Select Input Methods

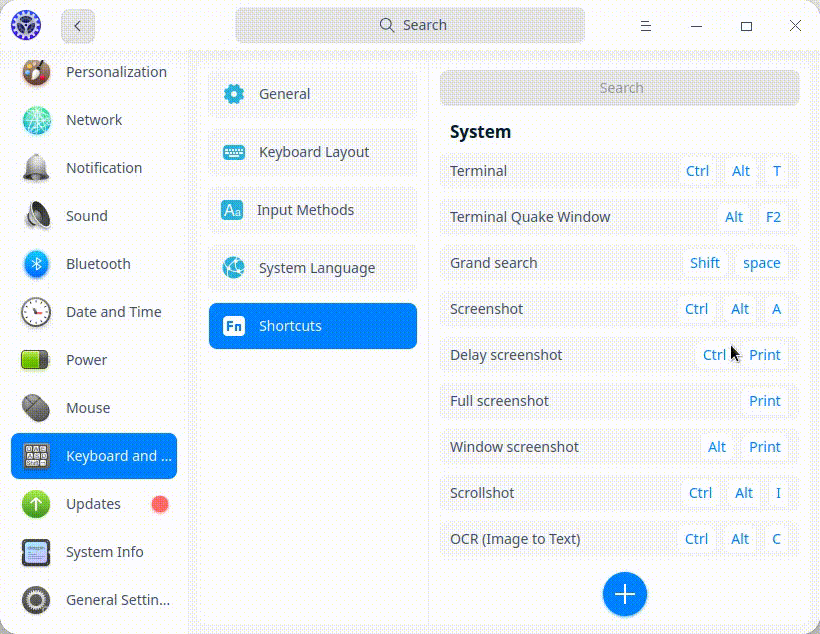pyautogui.click(x=312, y=210)
